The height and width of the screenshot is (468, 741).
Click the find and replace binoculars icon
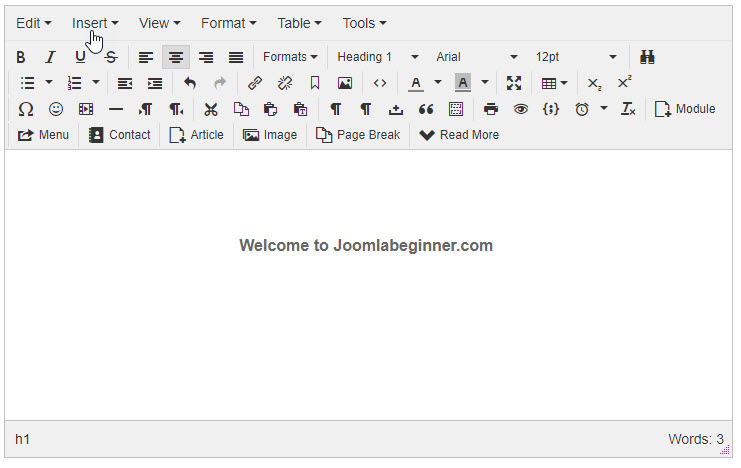point(647,57)
